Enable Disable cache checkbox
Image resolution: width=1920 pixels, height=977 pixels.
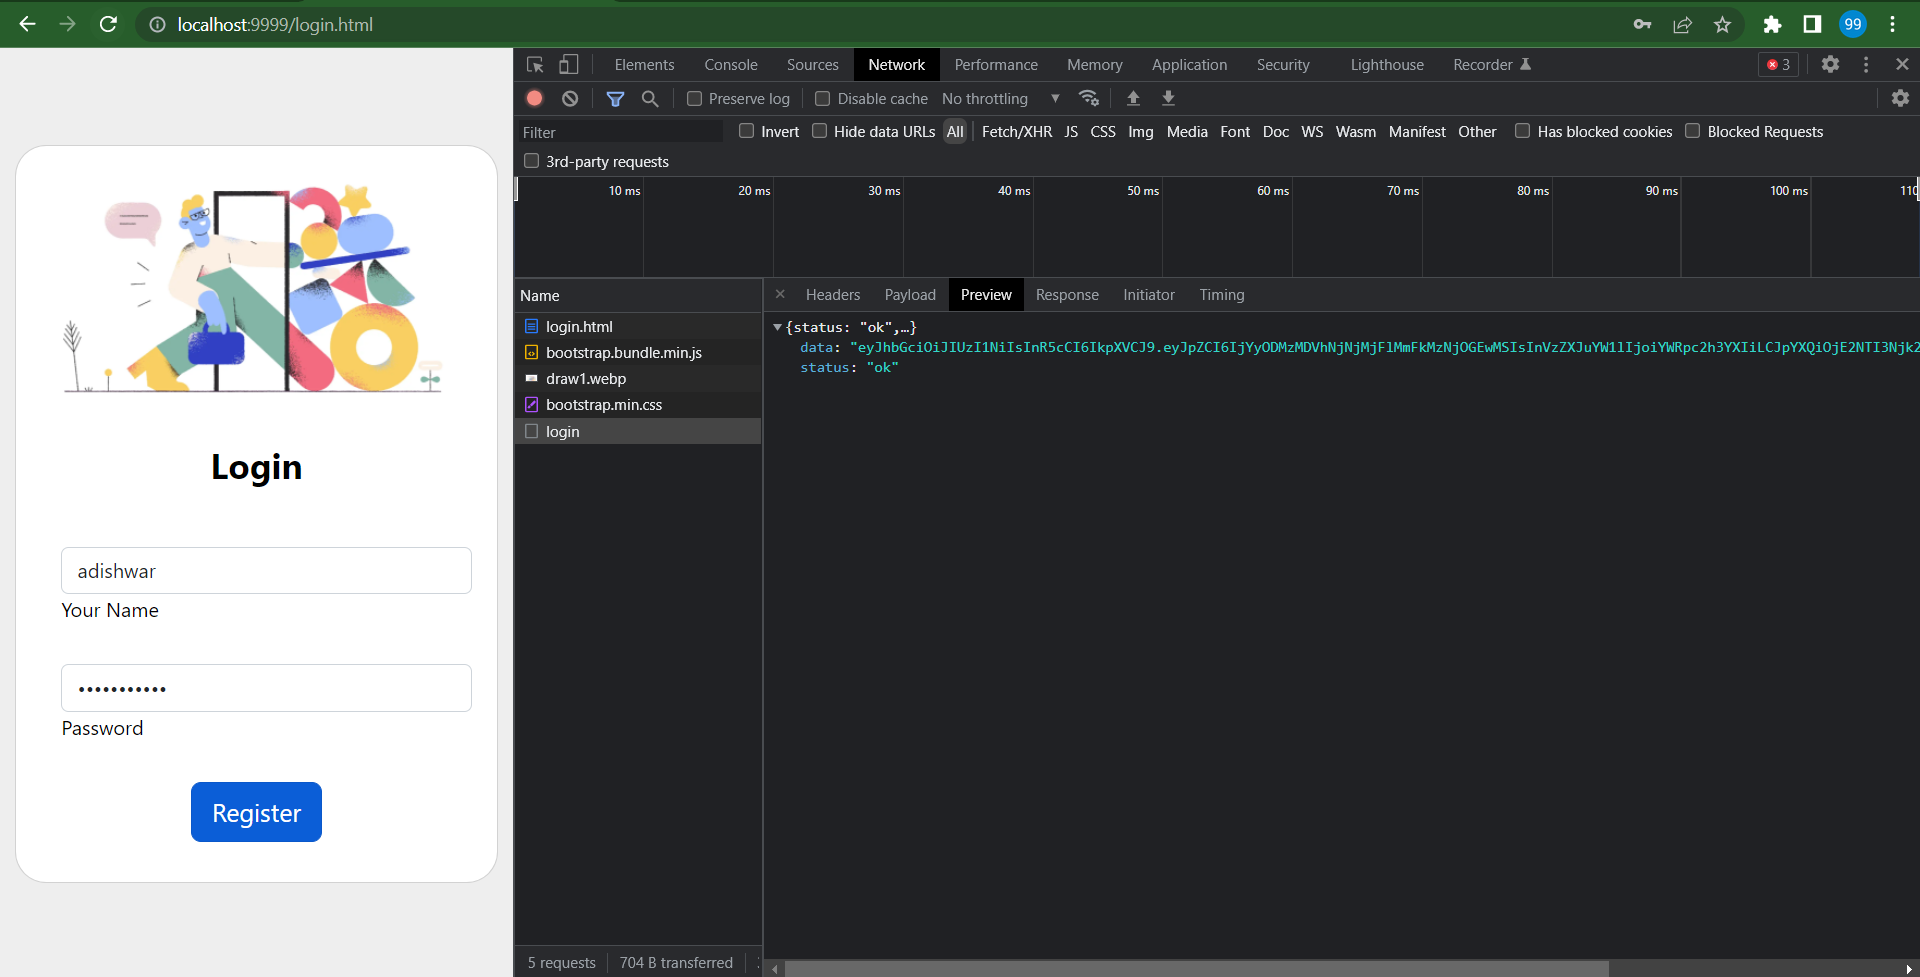coord(822,98)
